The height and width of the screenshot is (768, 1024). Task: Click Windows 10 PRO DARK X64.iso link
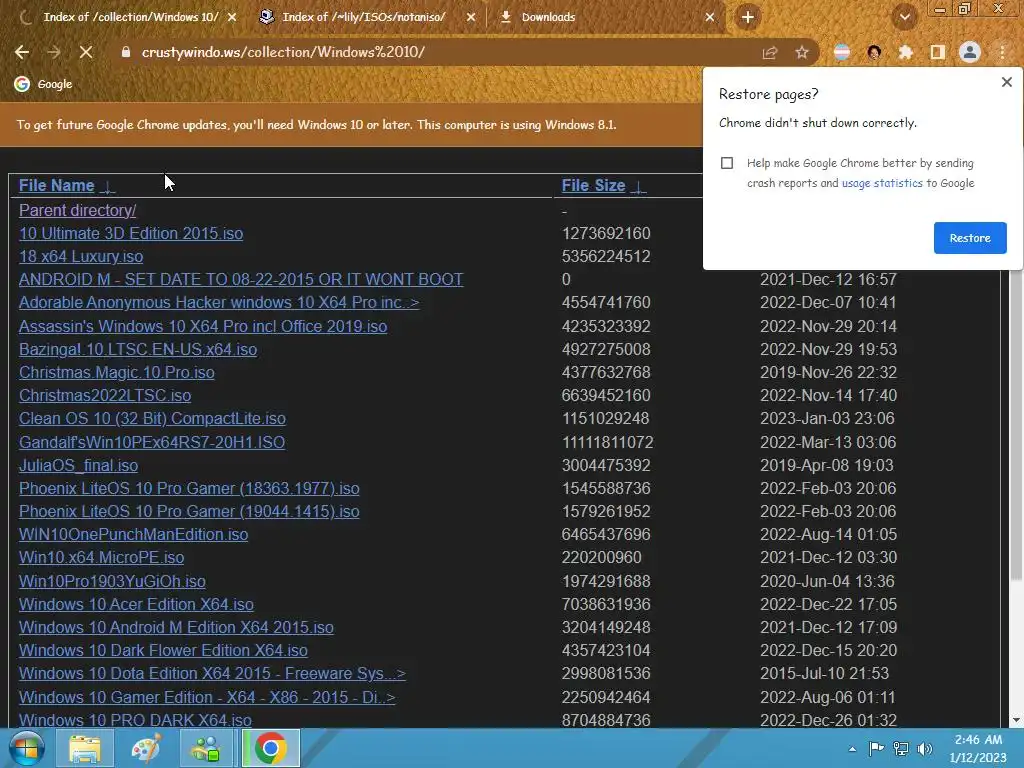pos(135,720)
